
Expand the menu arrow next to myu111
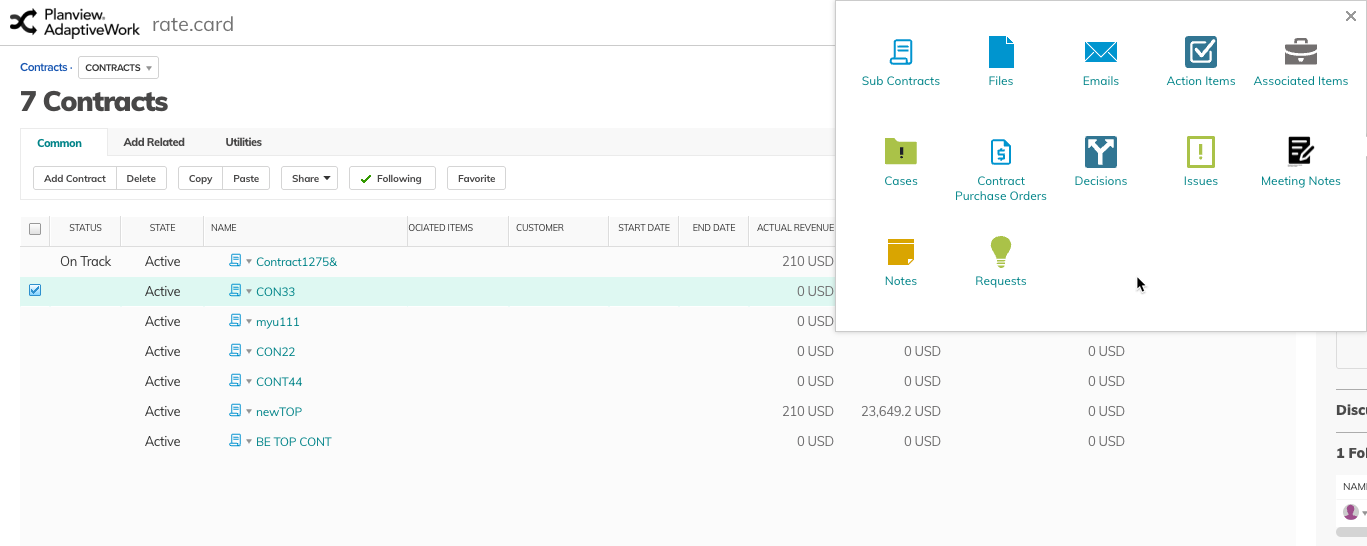click(x=249, y=322)
